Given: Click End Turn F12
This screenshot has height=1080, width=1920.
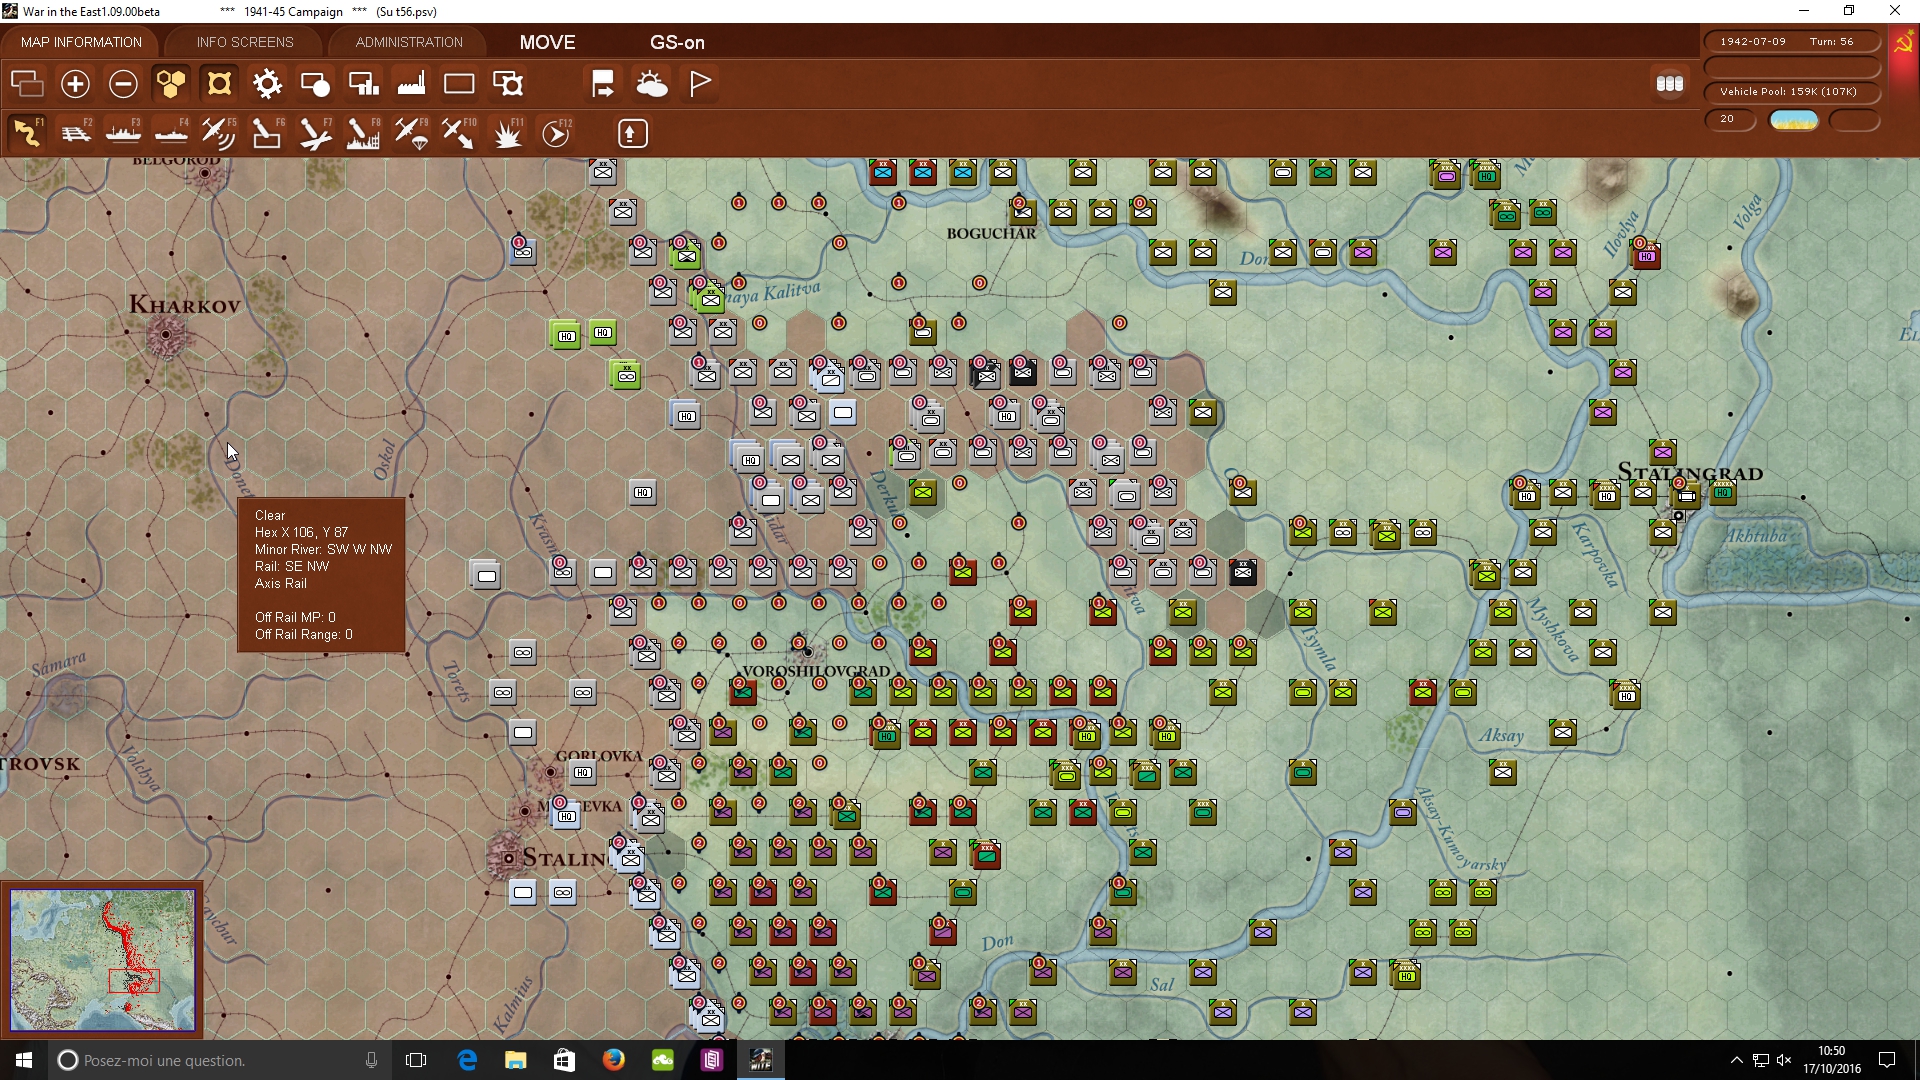Looking at the screenshot, I should click(557, 133).
